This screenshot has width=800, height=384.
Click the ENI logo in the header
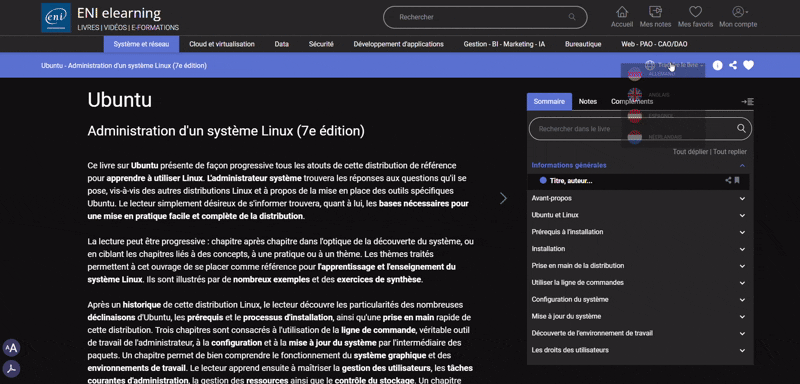56,18
